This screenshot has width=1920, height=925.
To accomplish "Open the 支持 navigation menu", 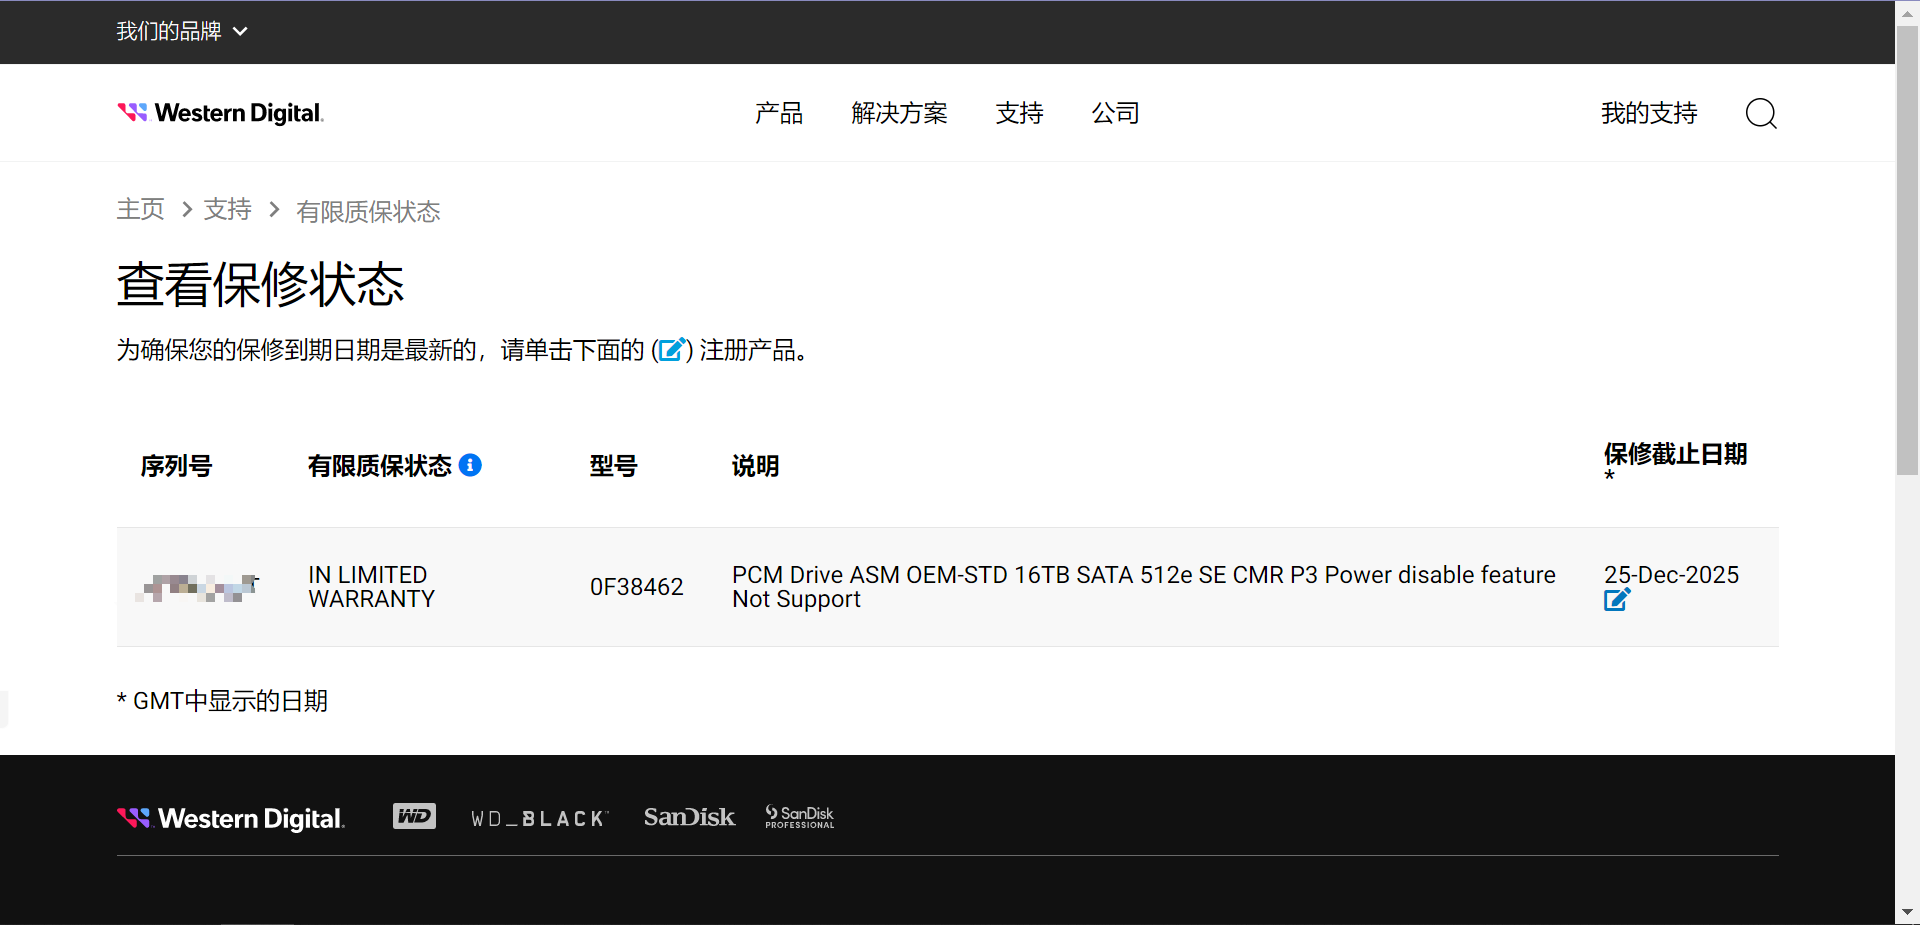I will 1019,113.
